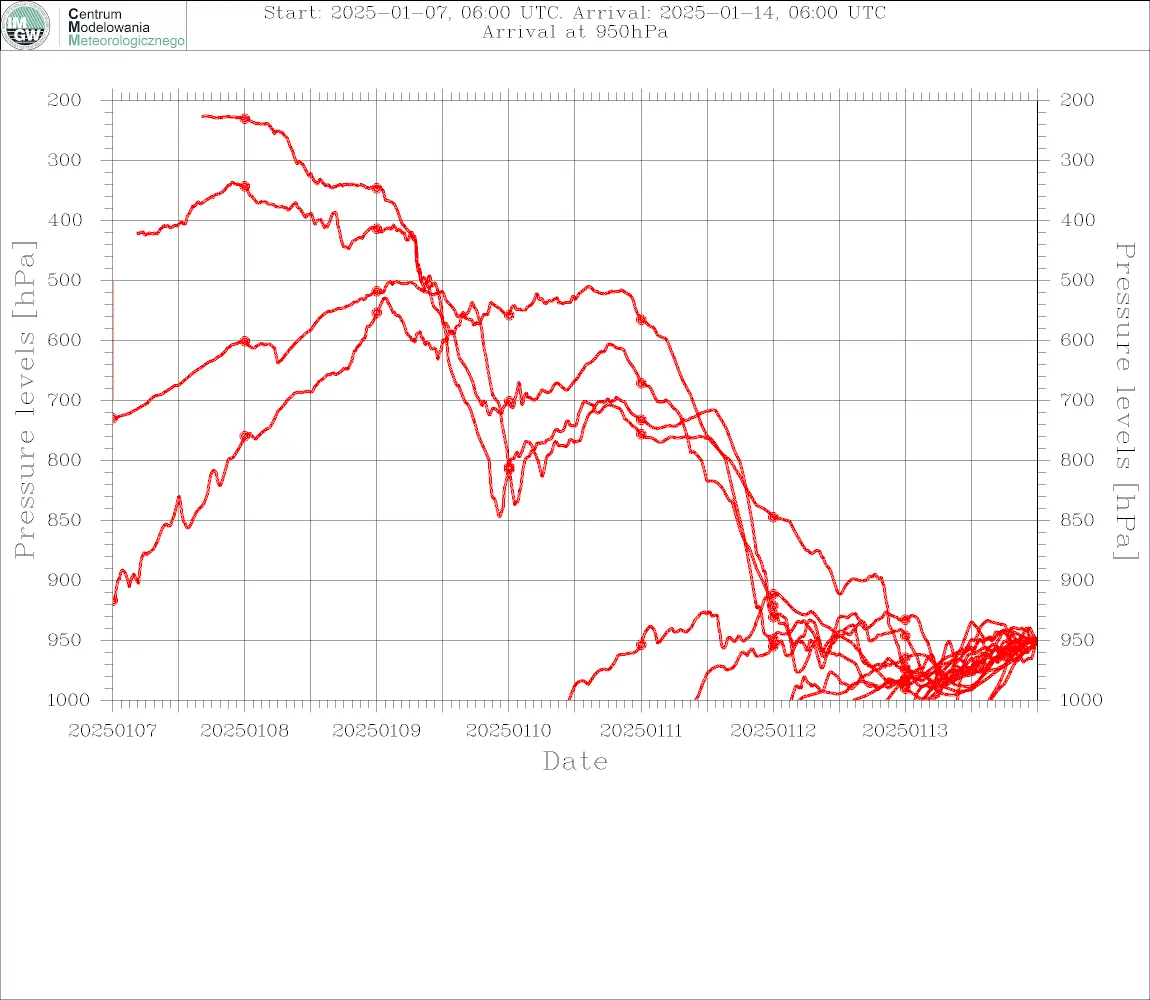Click the 'Date' x-axis title
This screenshot has width=1150, height=1000.
(575, 761)
